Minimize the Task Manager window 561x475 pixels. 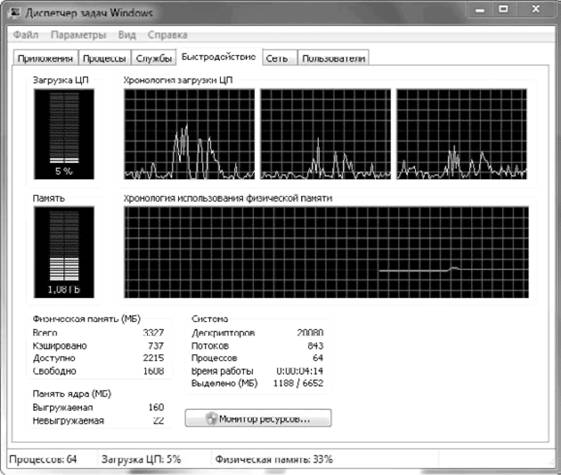click(479, 10)
